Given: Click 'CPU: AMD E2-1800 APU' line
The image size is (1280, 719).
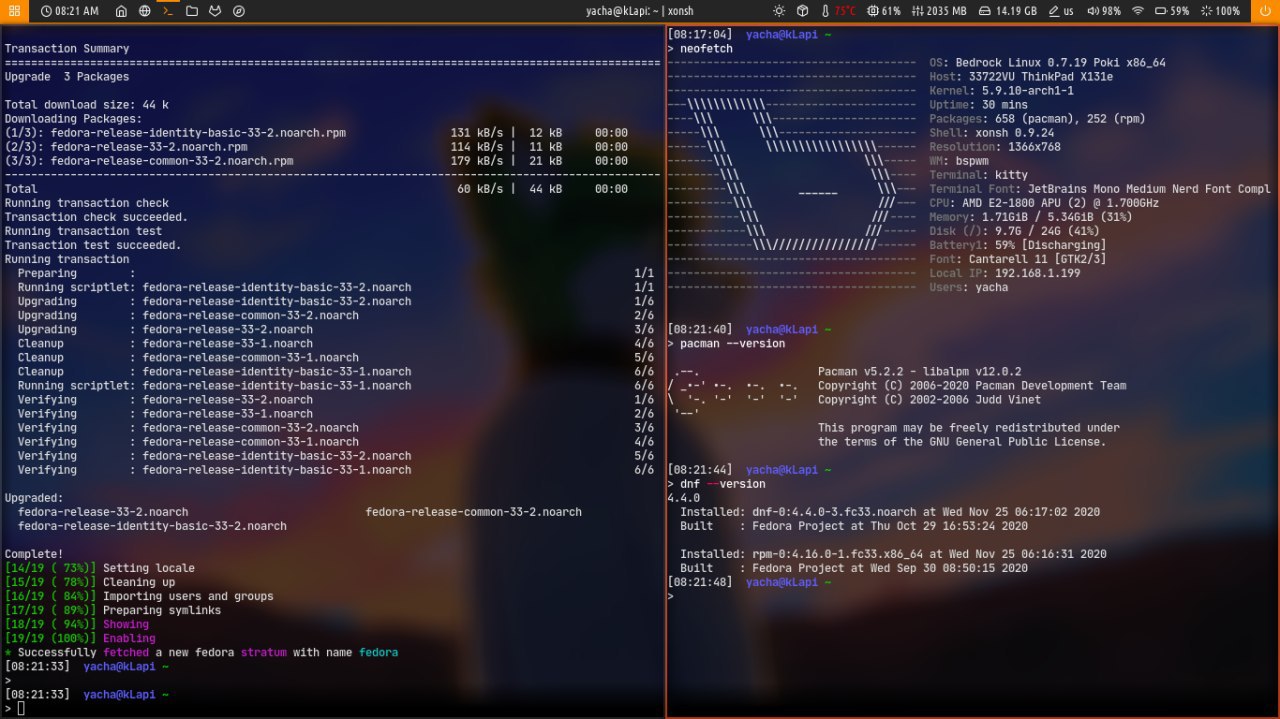Looking at the screenshot, I should click(x=1044, y=202).
